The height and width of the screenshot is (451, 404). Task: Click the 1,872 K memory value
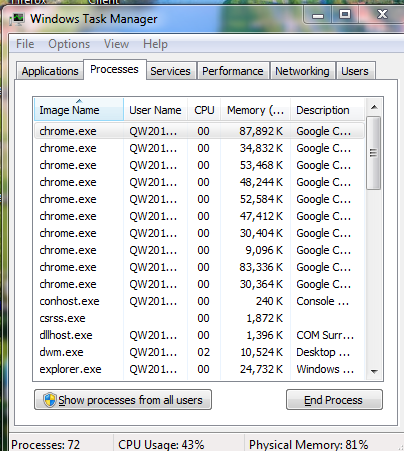pyautogui.click(x=265, y=318)
